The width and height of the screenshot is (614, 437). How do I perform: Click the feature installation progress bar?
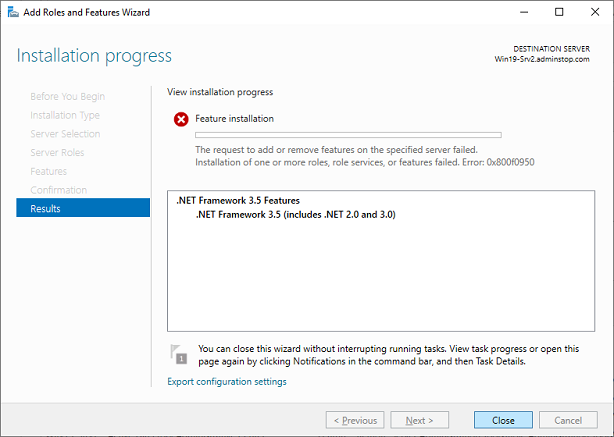click(347, 134)
